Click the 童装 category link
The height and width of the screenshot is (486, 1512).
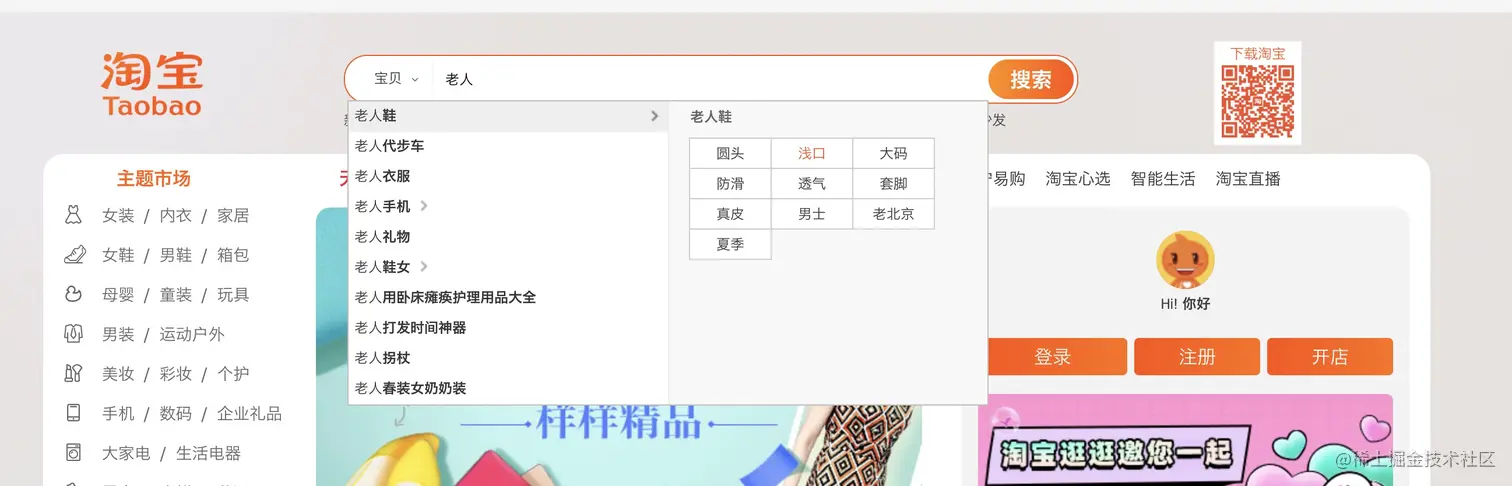pyautogui.click(x=176, y=294)
